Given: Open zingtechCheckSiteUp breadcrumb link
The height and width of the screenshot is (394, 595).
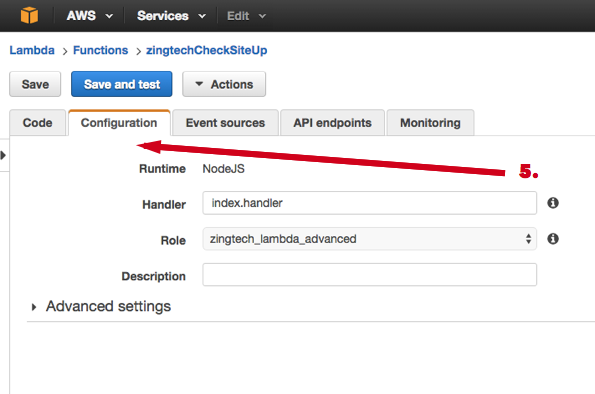Looking at the screenshot, I should coord(206,50).
